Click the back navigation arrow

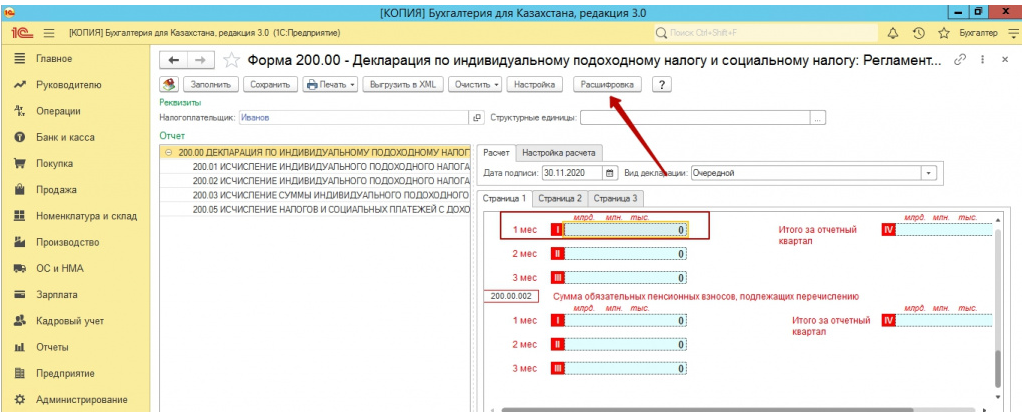pos(174,60)
